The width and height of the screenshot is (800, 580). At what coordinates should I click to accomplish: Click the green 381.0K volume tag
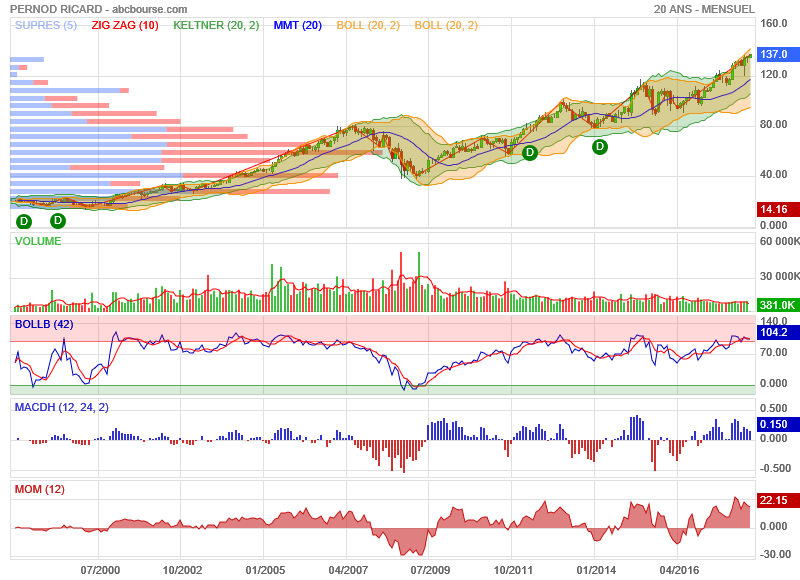pyautogui.click(x=778, y=305)
